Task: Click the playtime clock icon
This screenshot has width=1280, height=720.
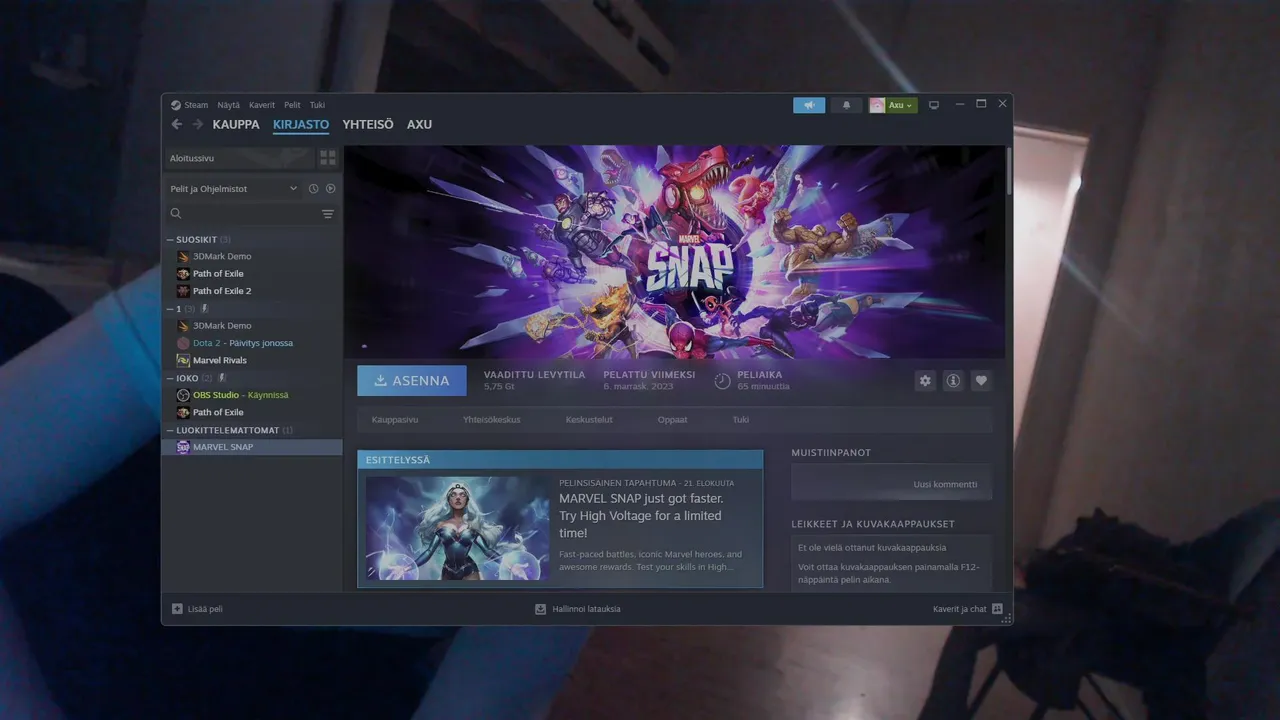Action: coord(722,381)
